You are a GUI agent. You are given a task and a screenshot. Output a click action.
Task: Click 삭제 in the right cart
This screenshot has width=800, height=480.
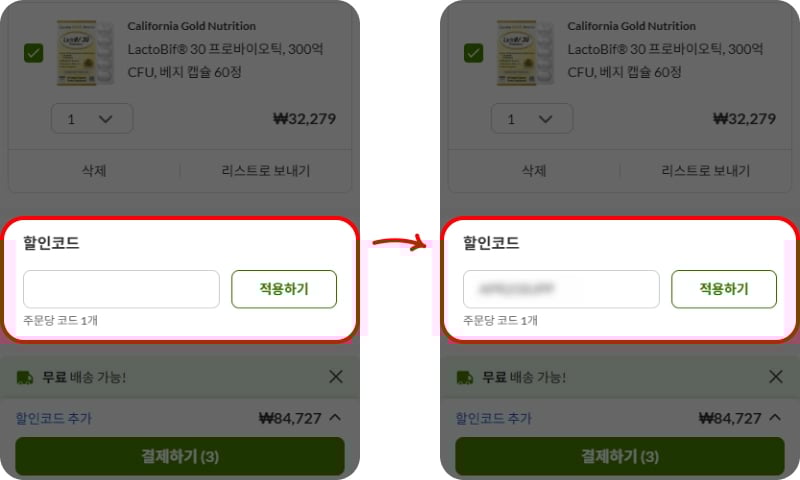point(534,170)
